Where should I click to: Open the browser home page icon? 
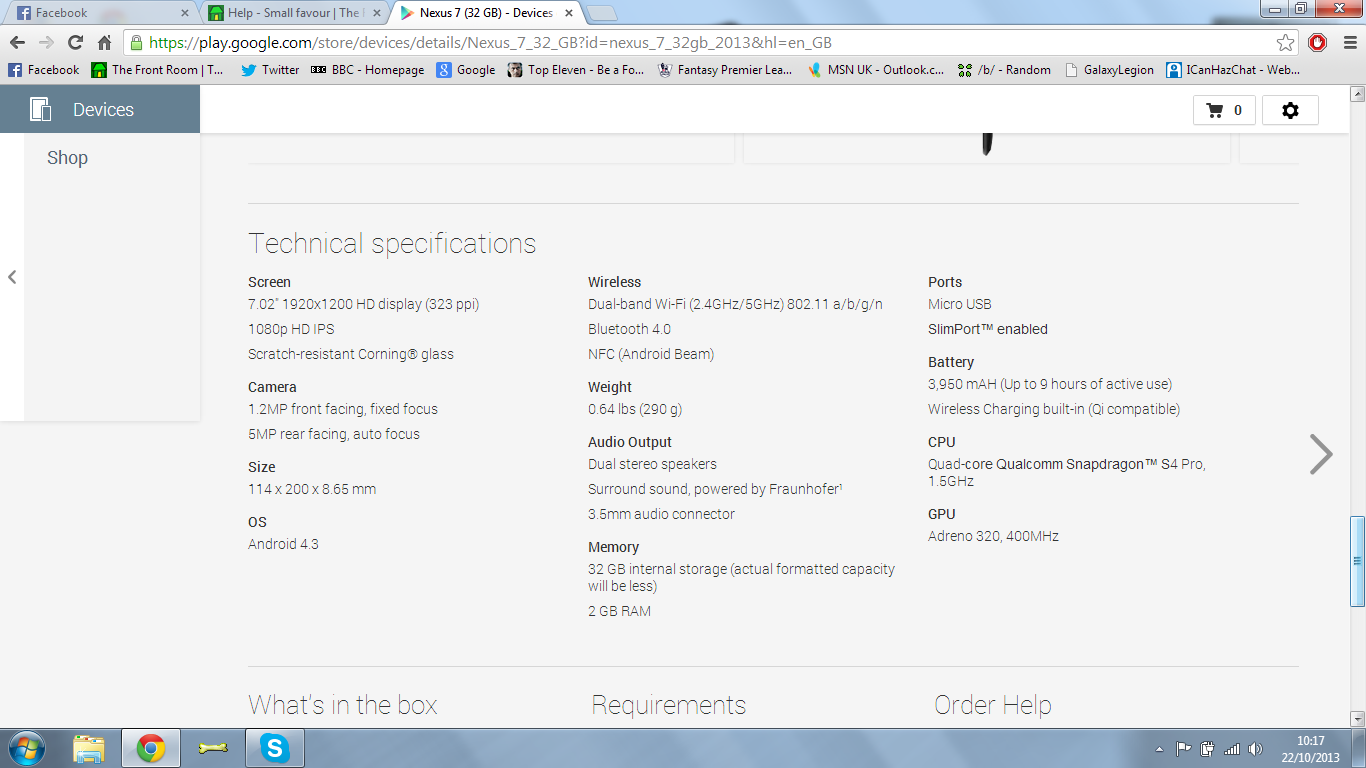[104, 43]
